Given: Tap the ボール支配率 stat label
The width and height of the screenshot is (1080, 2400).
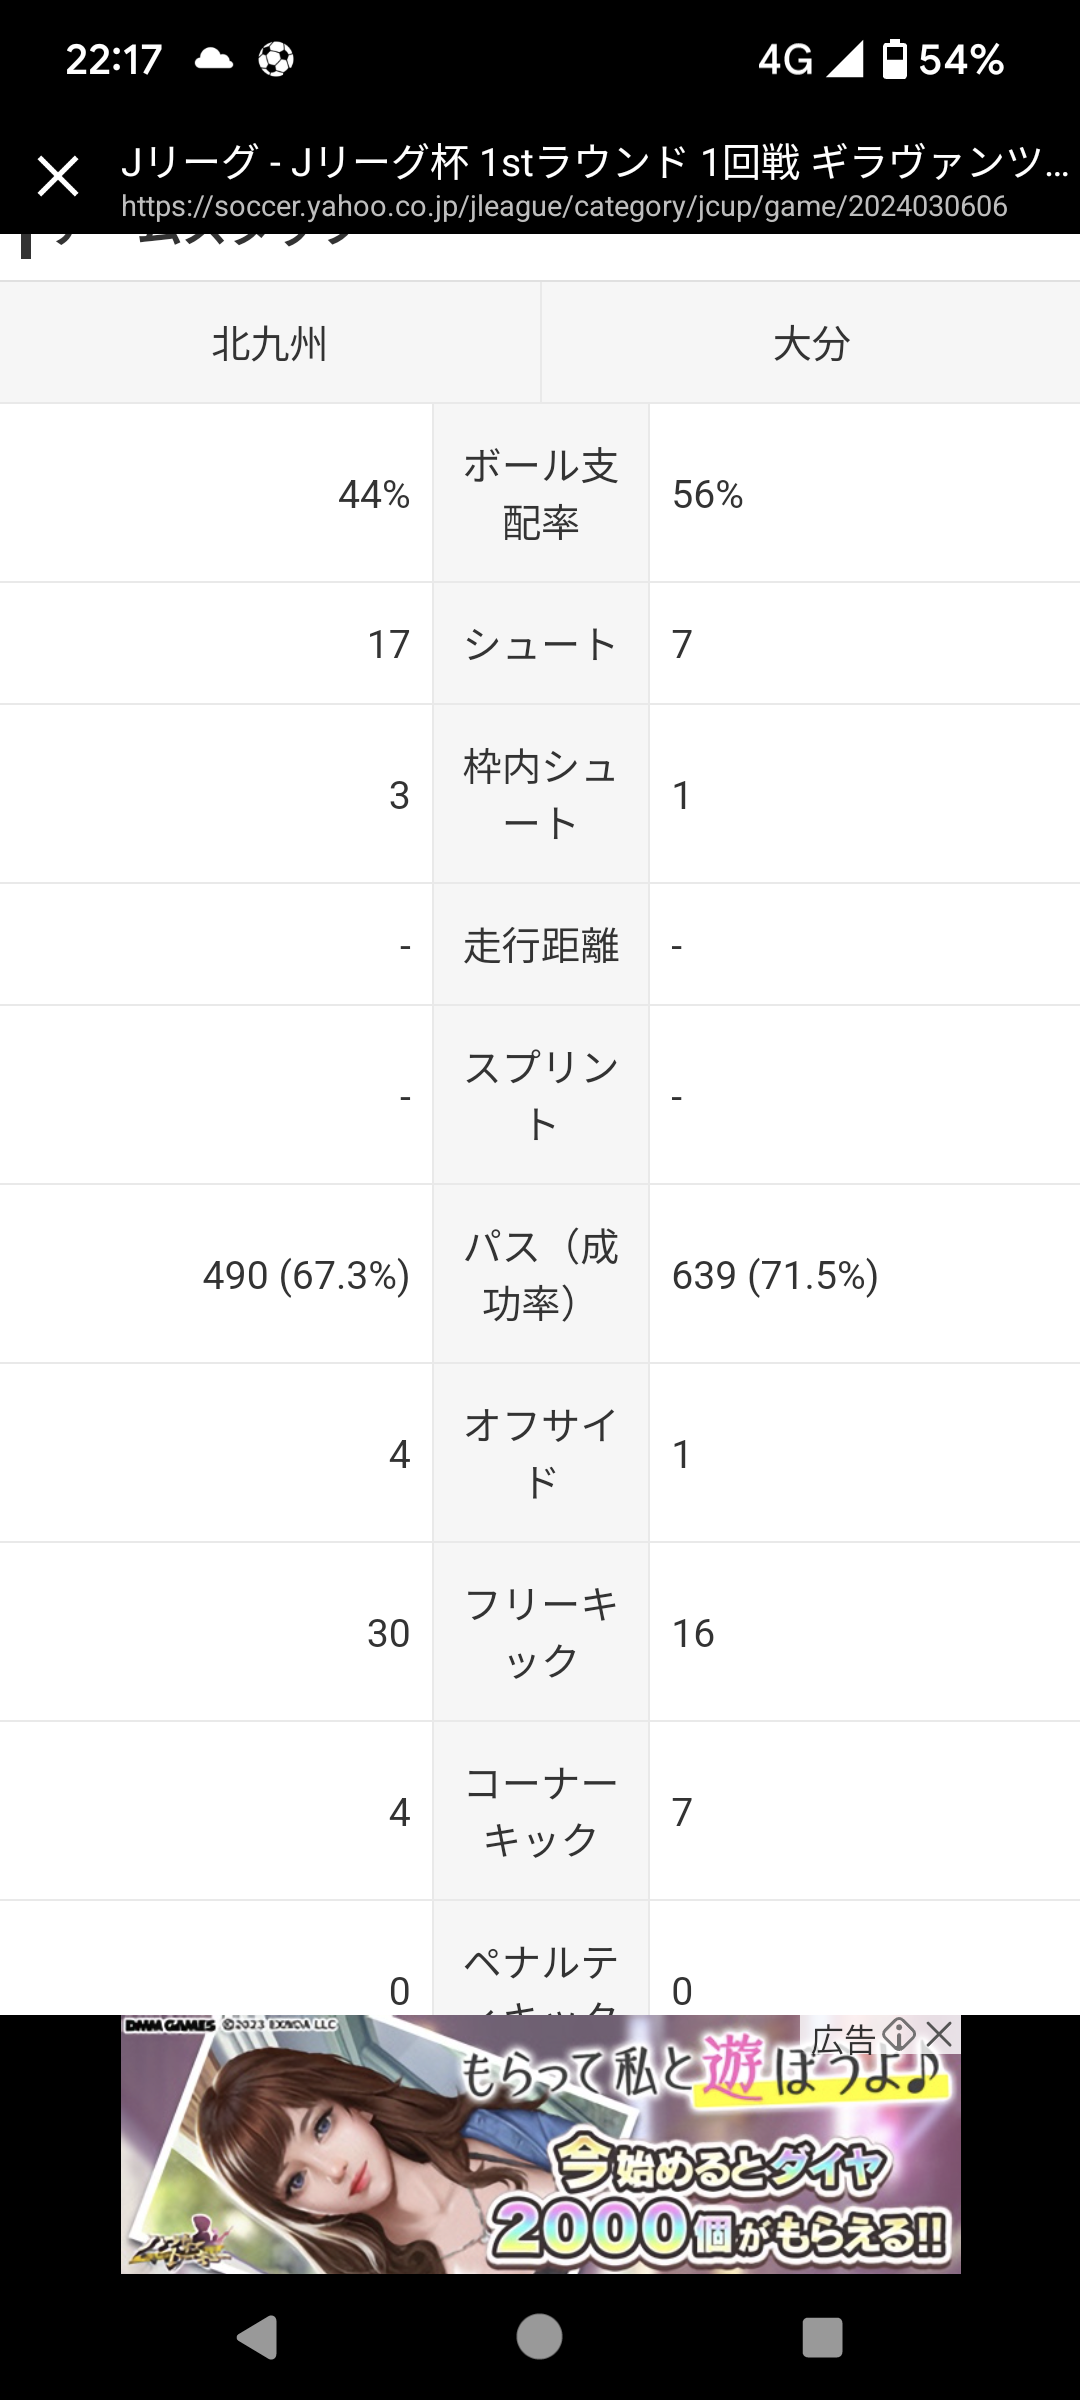Looking at the screenshot, I should pos(541,494).
